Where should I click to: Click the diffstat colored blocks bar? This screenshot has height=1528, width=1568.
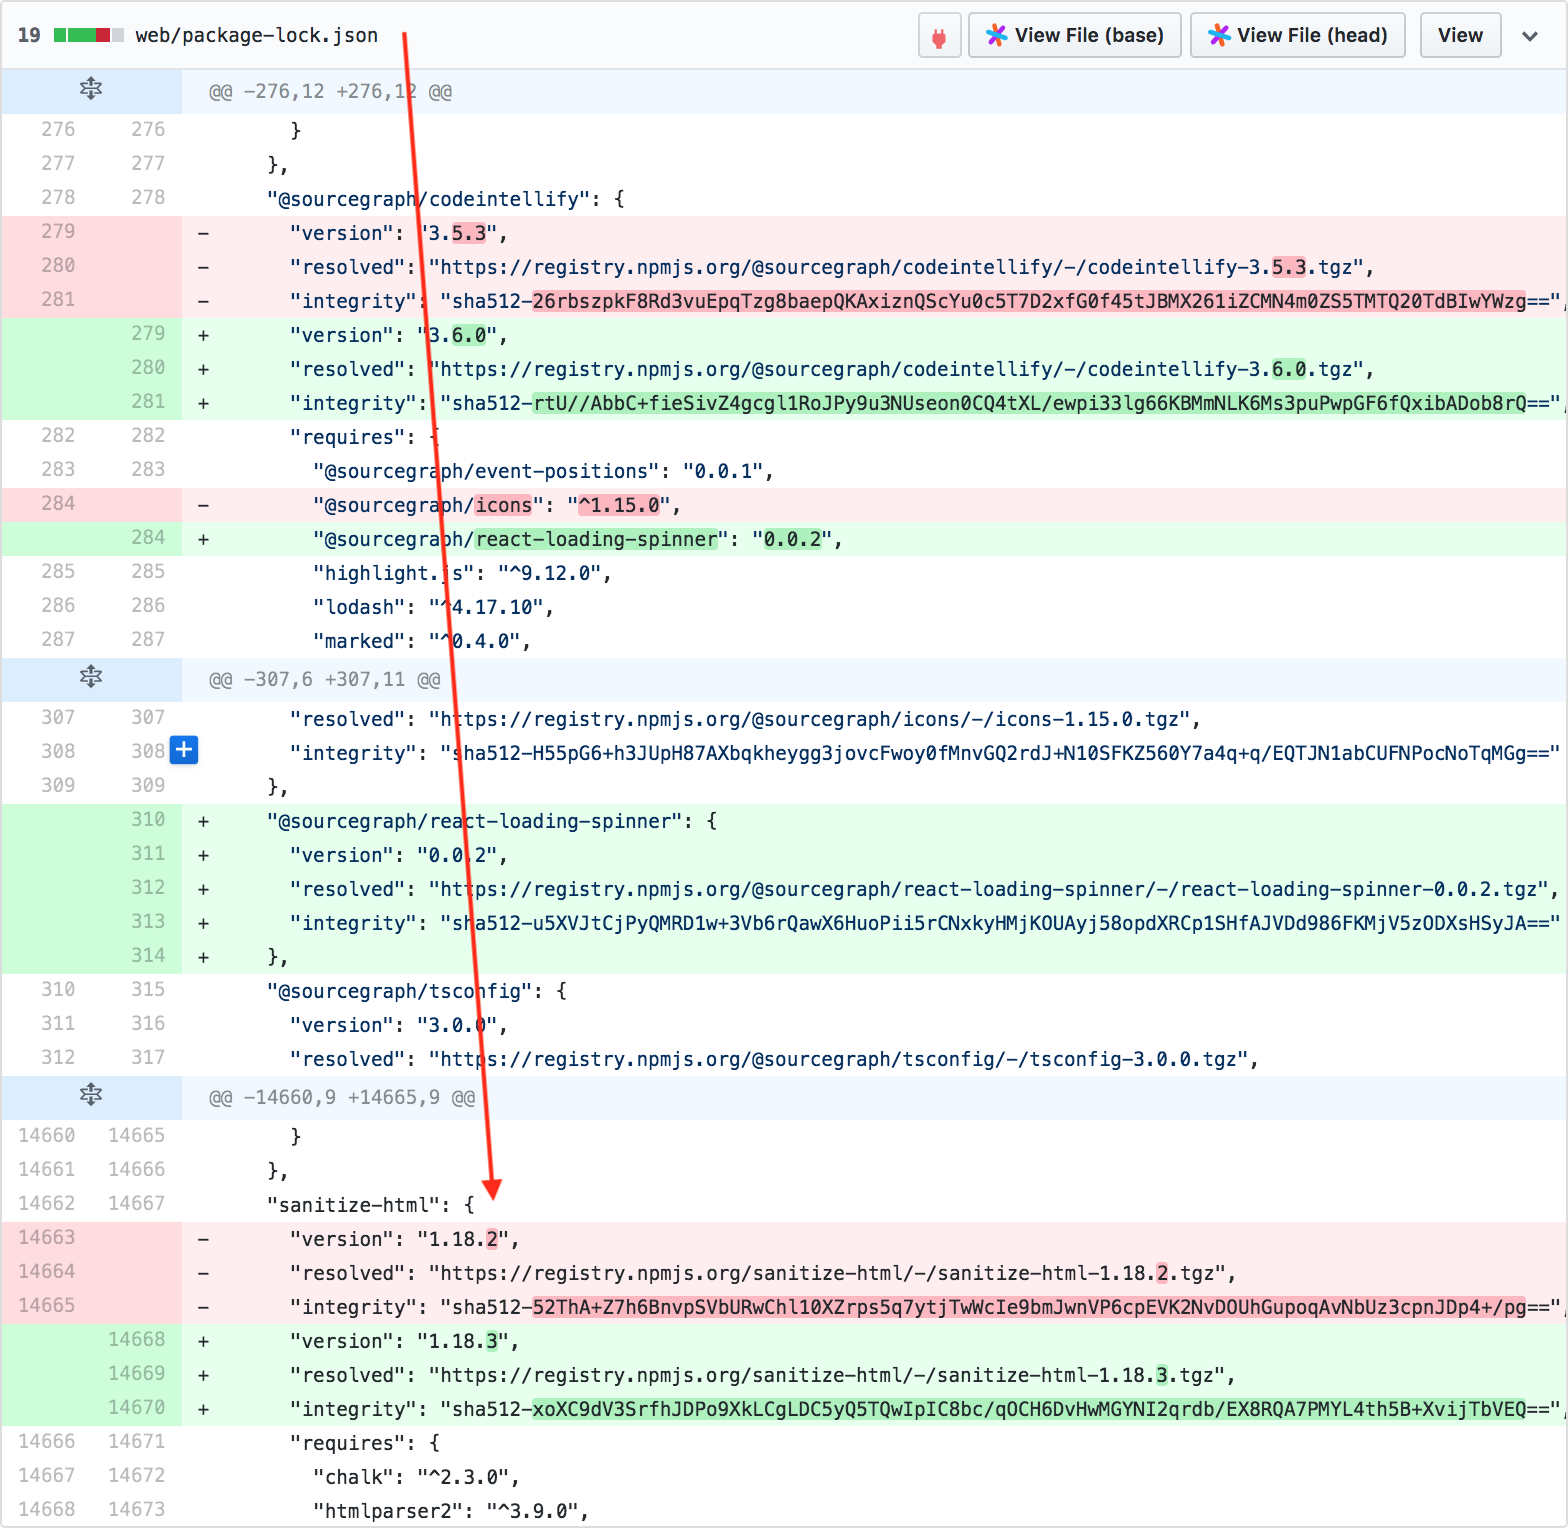[x=89, y=35]
